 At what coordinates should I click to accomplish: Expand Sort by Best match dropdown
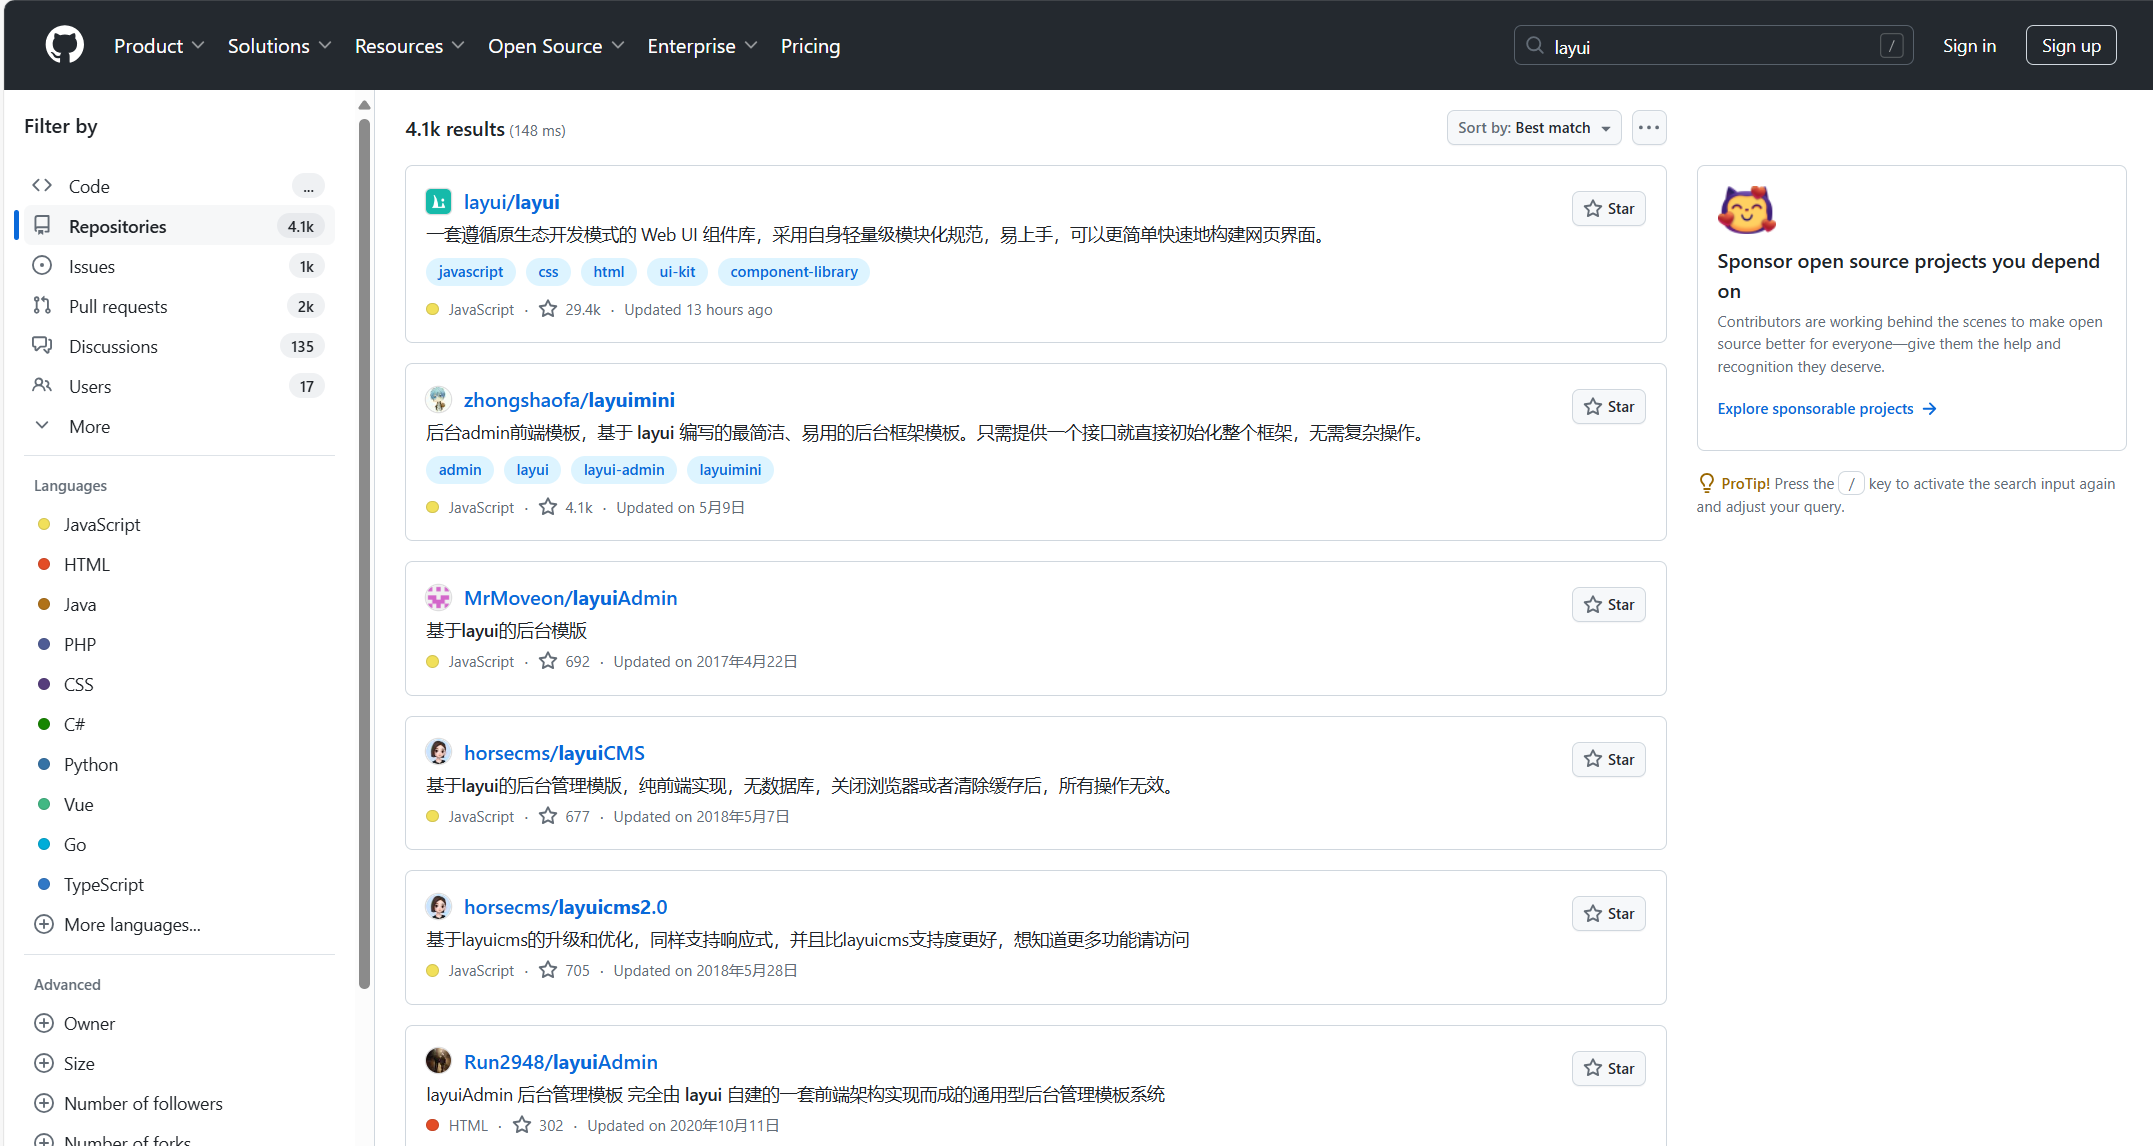[1532, 127]
